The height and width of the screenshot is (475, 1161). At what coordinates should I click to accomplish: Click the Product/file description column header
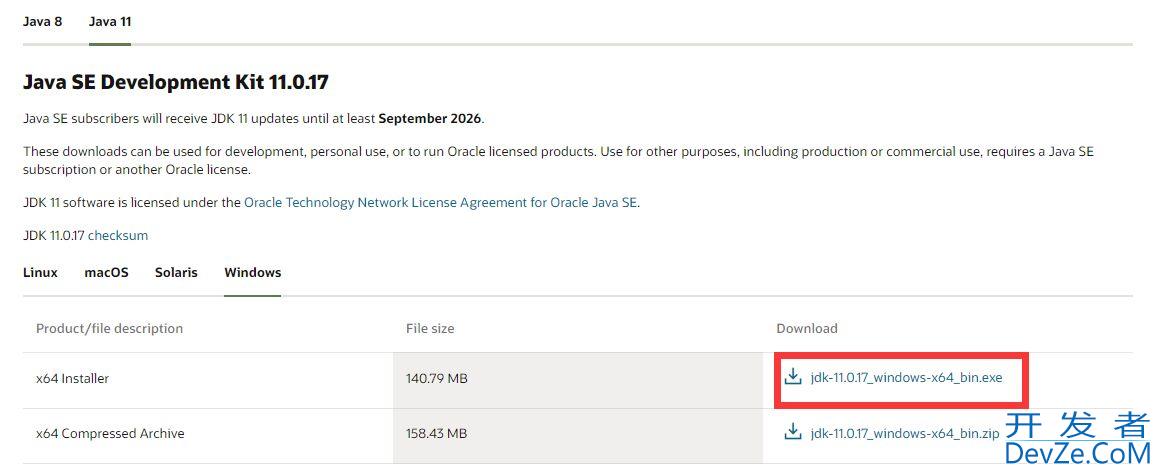coord(110,328)
